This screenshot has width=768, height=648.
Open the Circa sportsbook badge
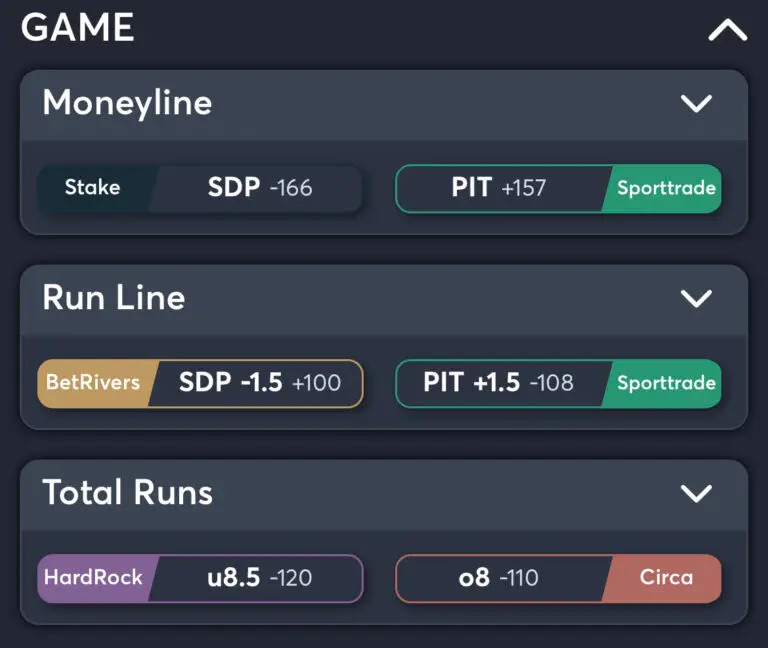tap(665, 578)
